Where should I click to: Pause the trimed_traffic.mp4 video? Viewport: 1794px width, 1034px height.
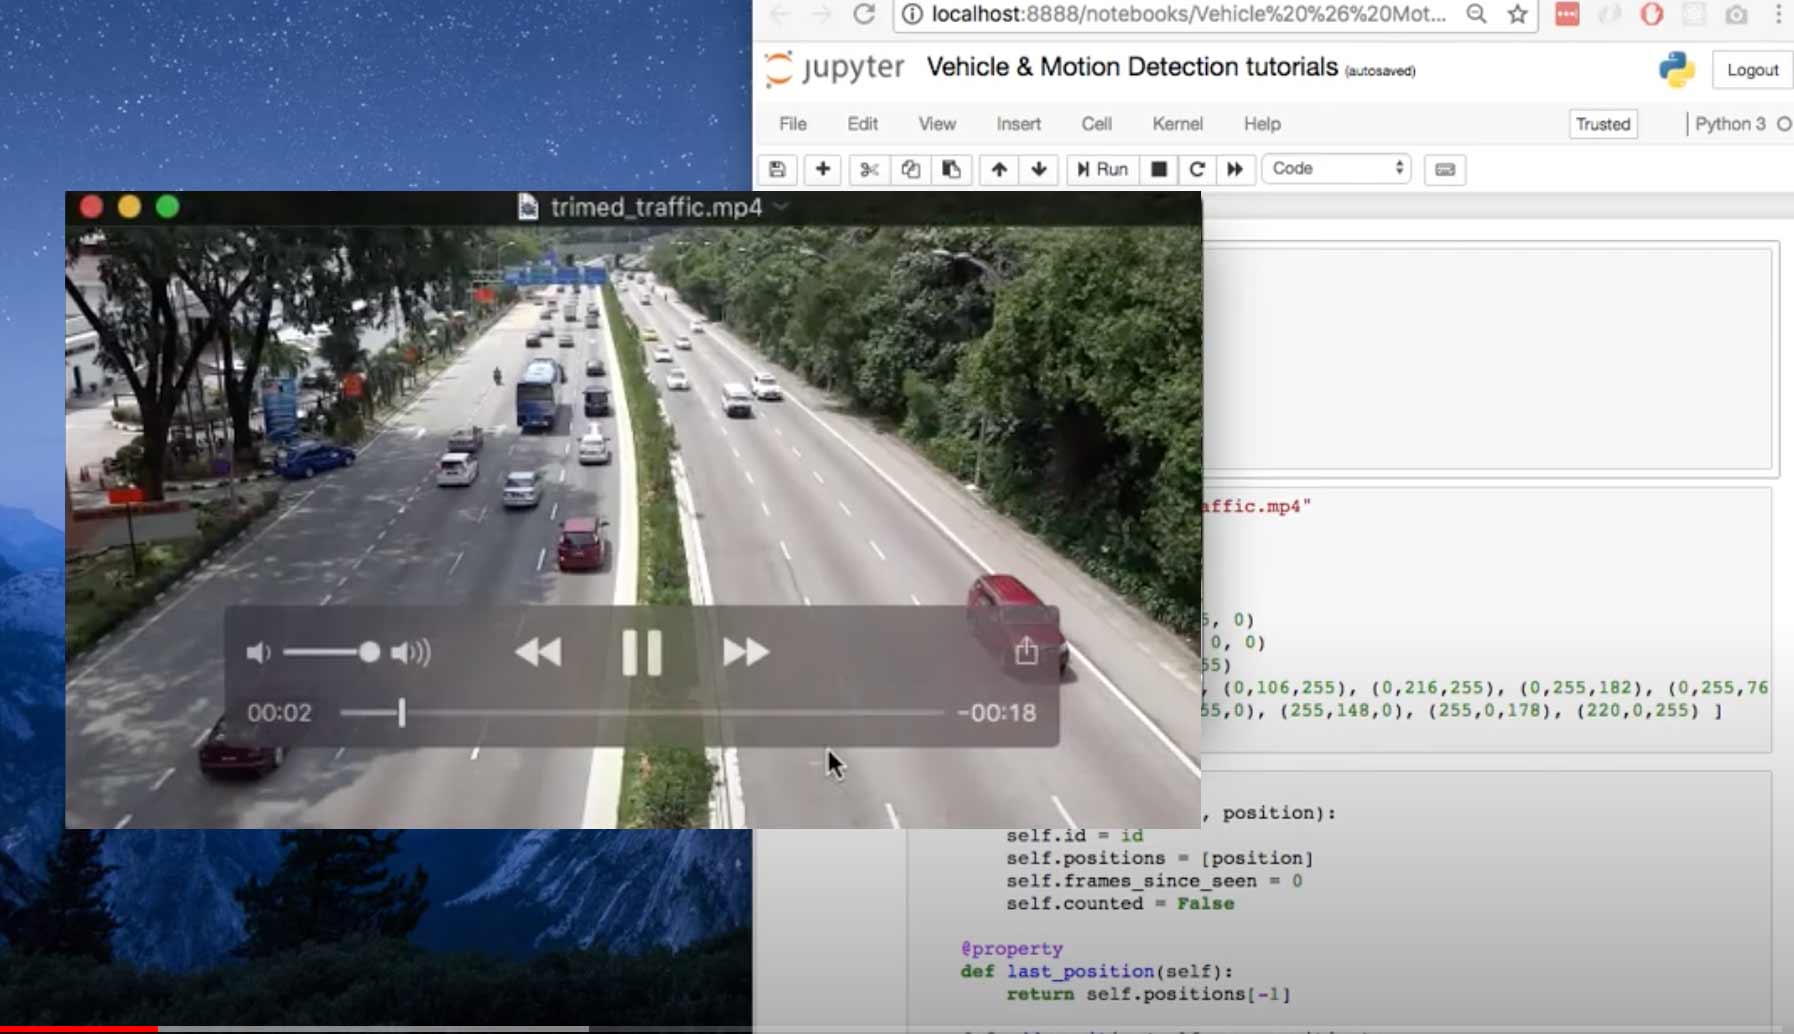coord(642,653)
